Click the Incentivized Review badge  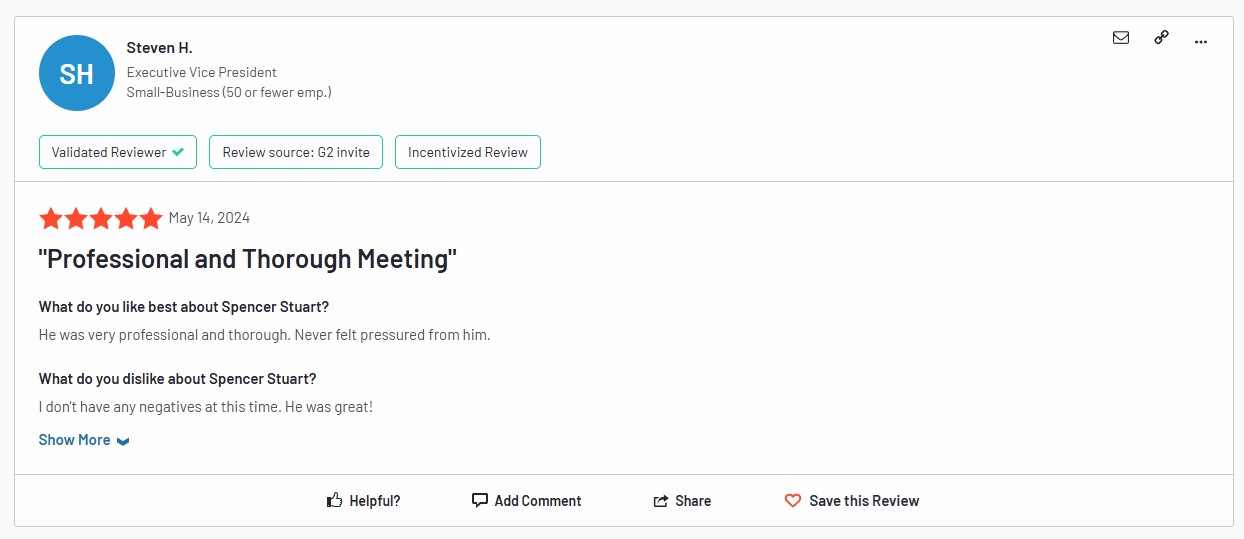468,152
